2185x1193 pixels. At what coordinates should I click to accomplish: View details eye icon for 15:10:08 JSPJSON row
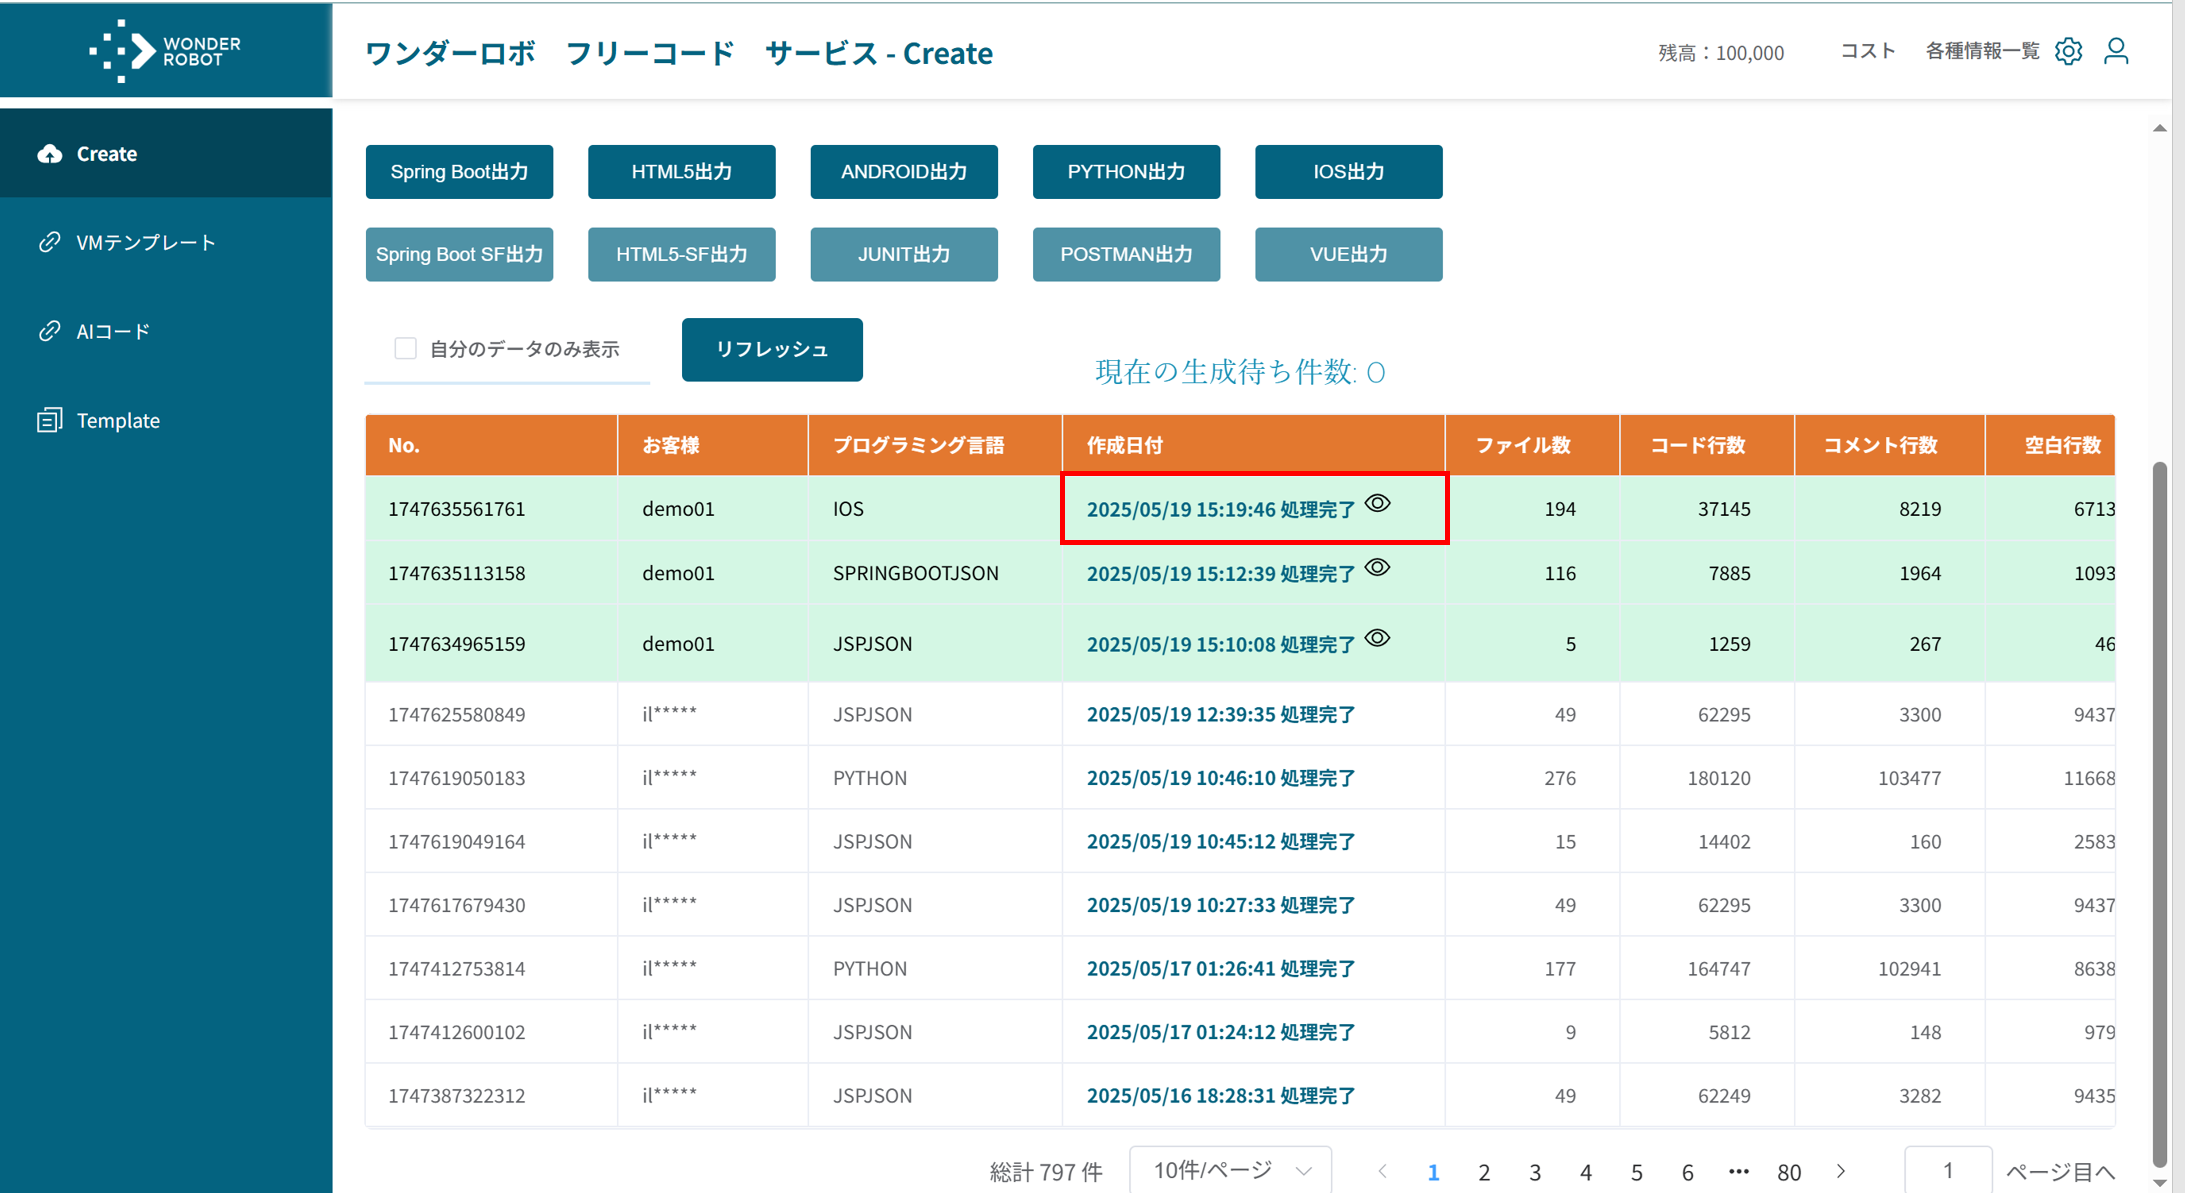[x=1378, y=638]
